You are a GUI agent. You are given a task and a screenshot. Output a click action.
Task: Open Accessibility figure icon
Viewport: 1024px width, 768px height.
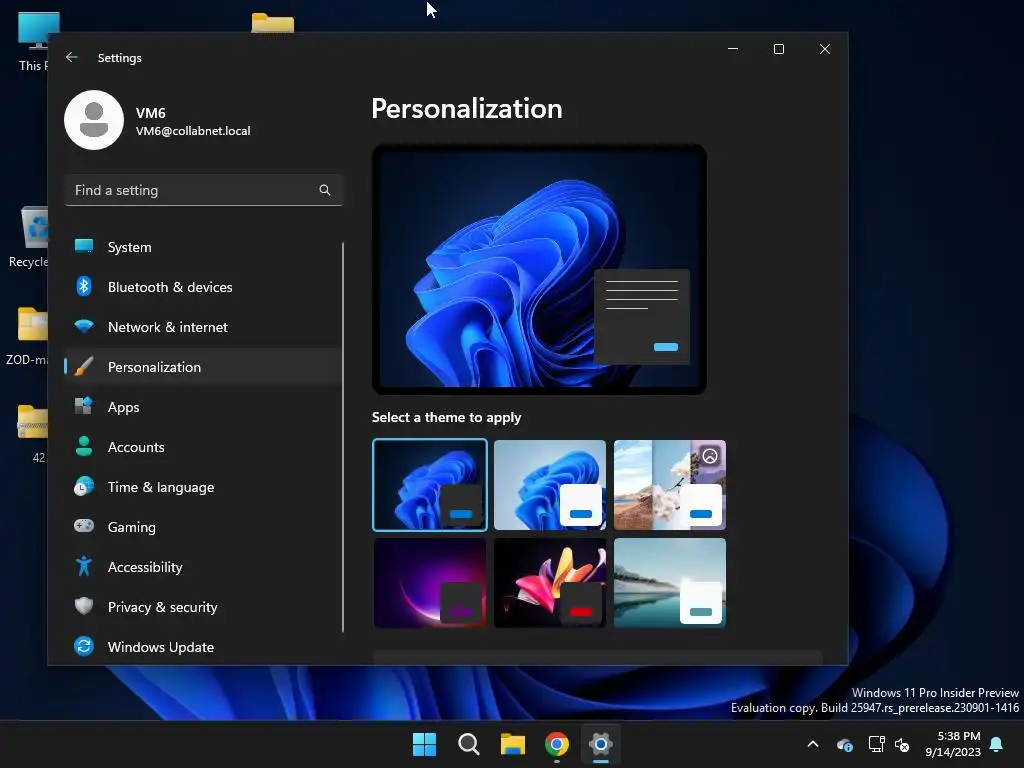84,566
